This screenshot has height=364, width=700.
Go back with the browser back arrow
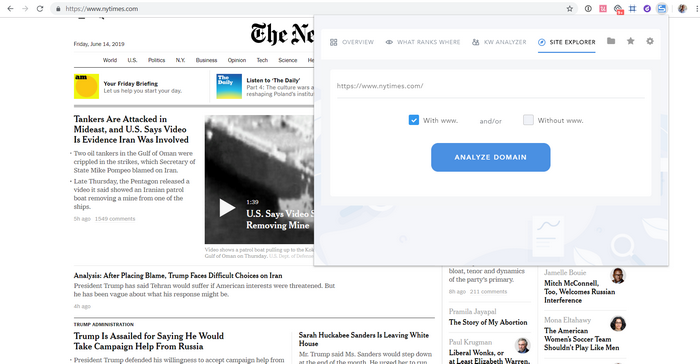click(x=10, y=8)
